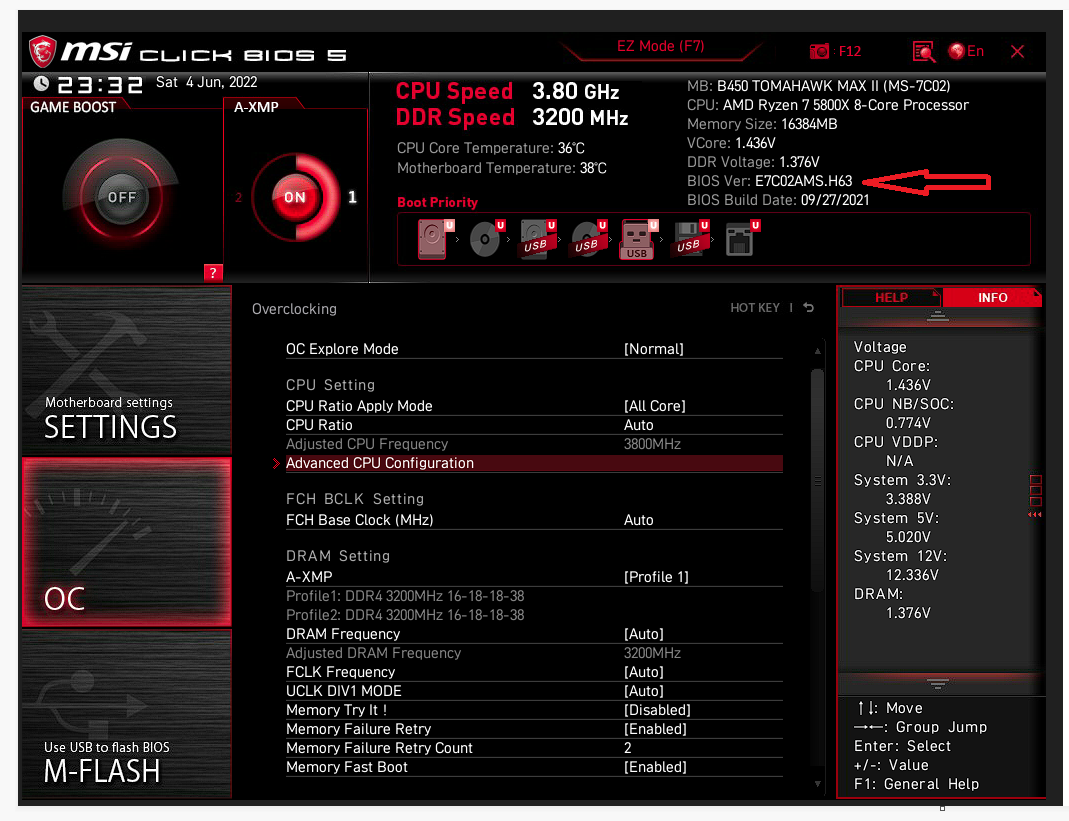Select the USB floppy boot device icon
Image resolution: width=1069 pixels, height=821 pixels.
tap(691, 239)
